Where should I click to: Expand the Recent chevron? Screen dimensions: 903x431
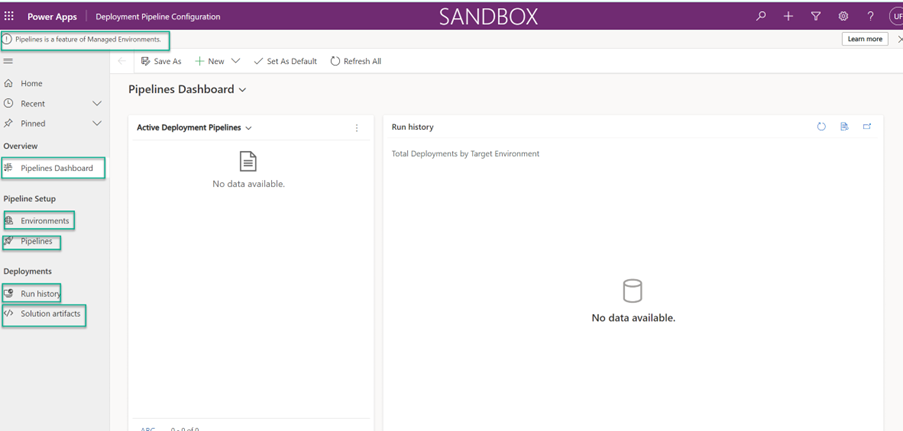click(x=97, y=104)
